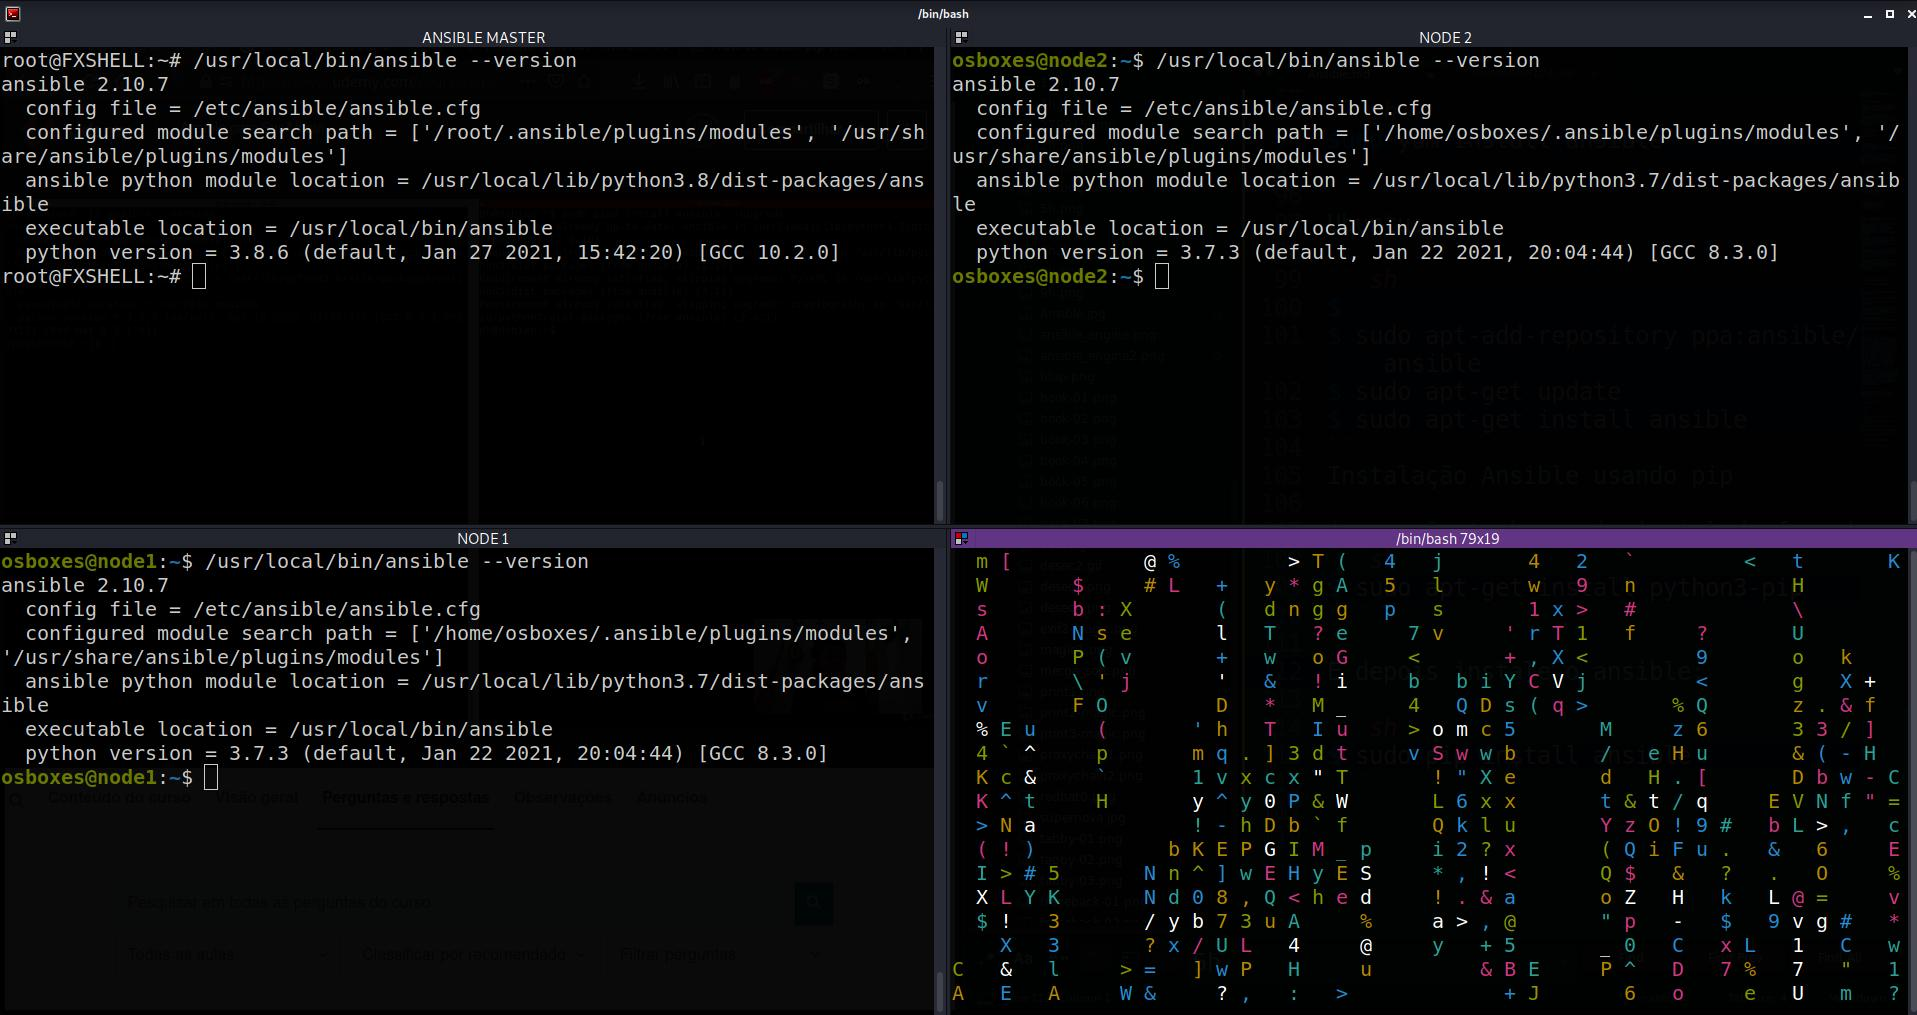
Task: Focus the osboxes@node2 prompt cursor
Action: (x=1162, y=276)
